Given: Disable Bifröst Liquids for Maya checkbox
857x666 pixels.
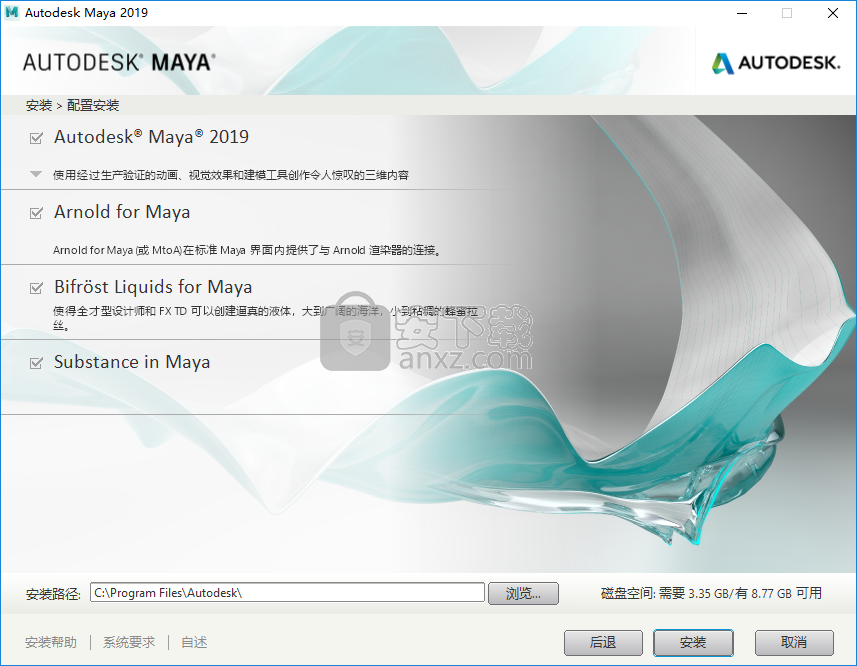Looking at the screenshot, I should (36, 287).
